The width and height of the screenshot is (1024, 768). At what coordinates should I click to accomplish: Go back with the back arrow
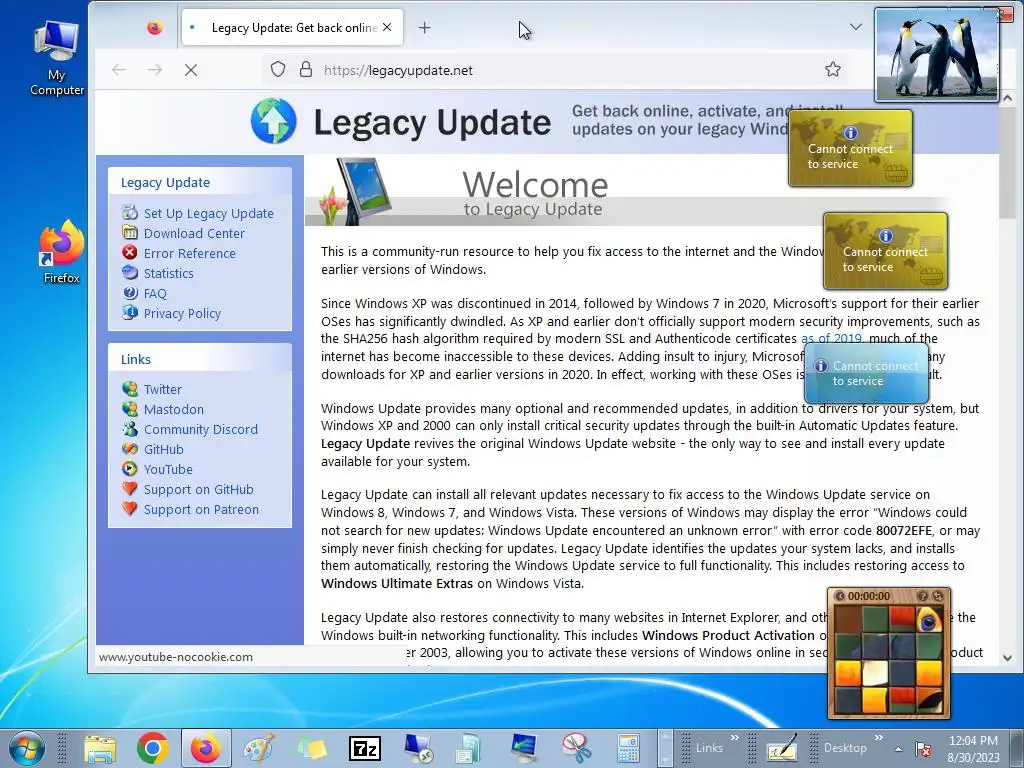point(119,70)
